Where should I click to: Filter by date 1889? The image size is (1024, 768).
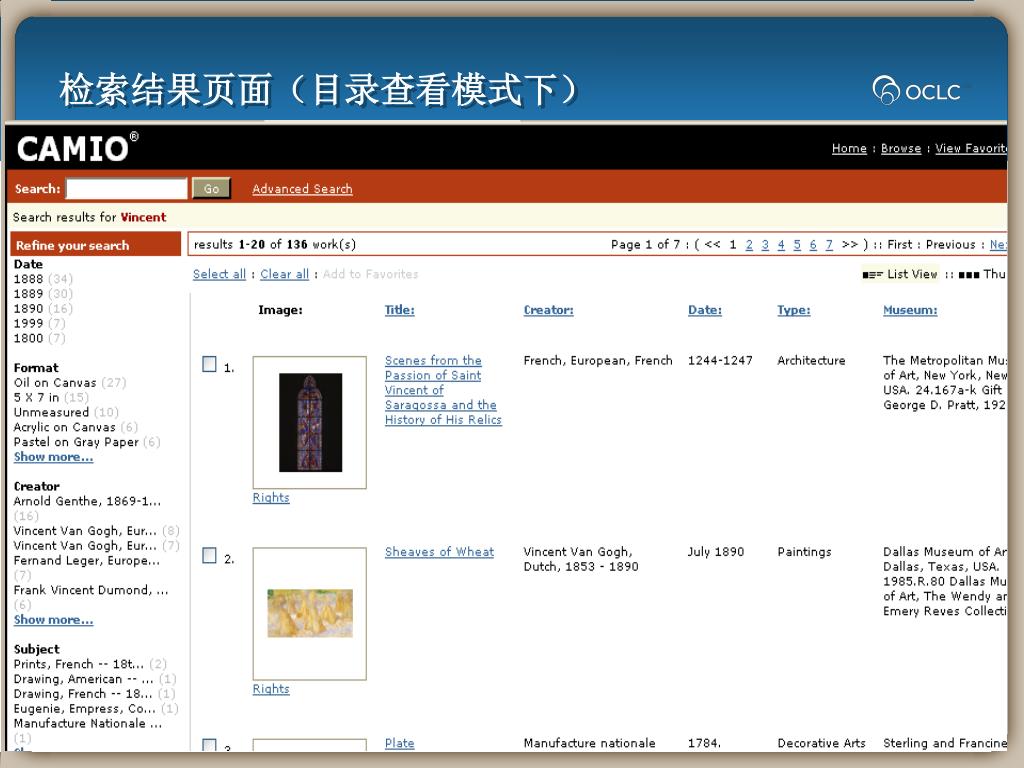click(43, 295)
